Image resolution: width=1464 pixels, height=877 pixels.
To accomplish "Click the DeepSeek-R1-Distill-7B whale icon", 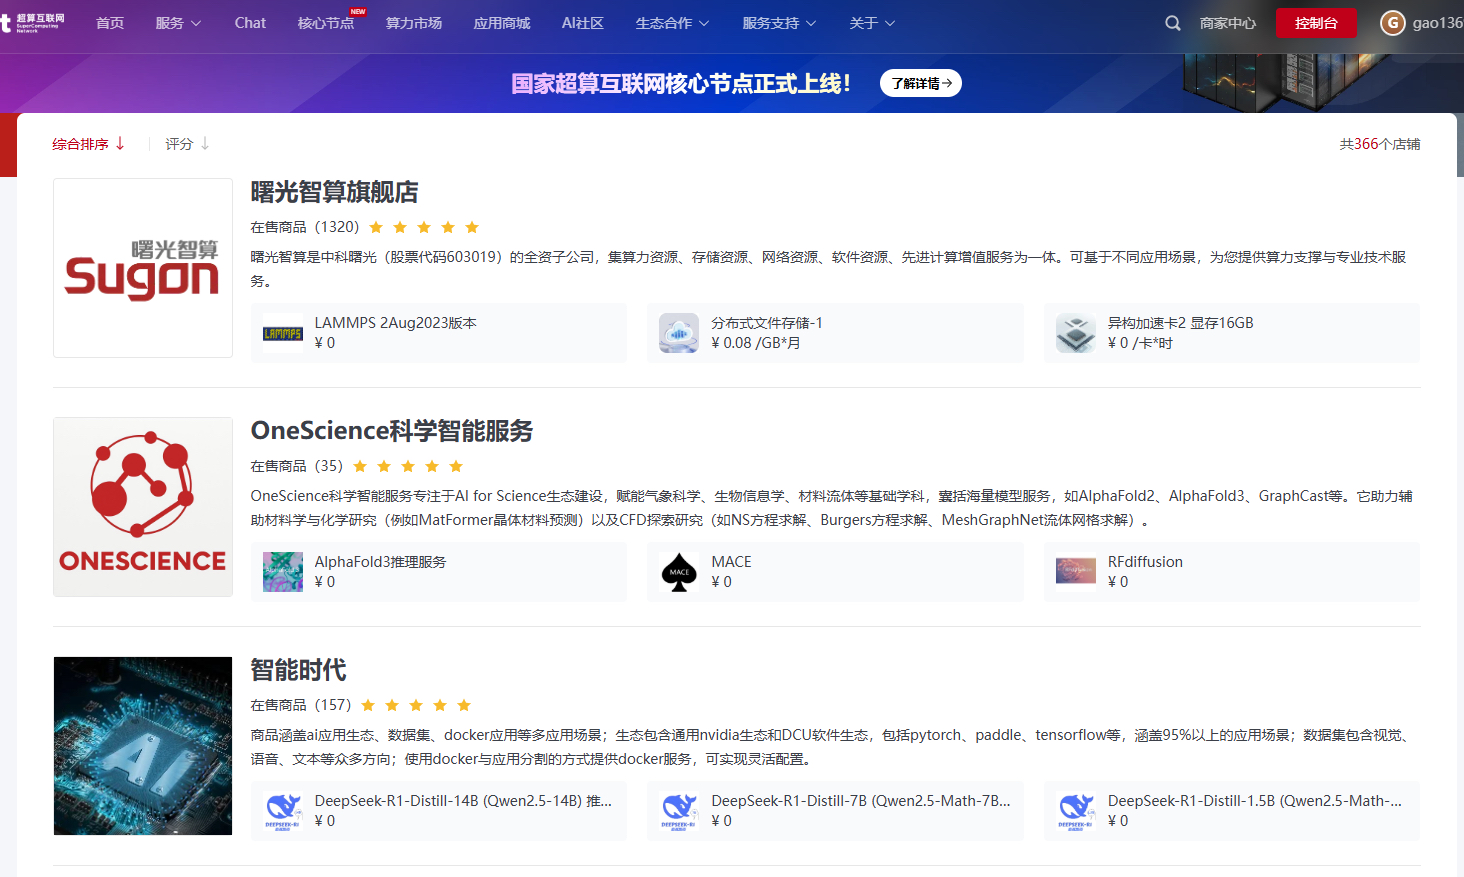I will click(679, 811).
